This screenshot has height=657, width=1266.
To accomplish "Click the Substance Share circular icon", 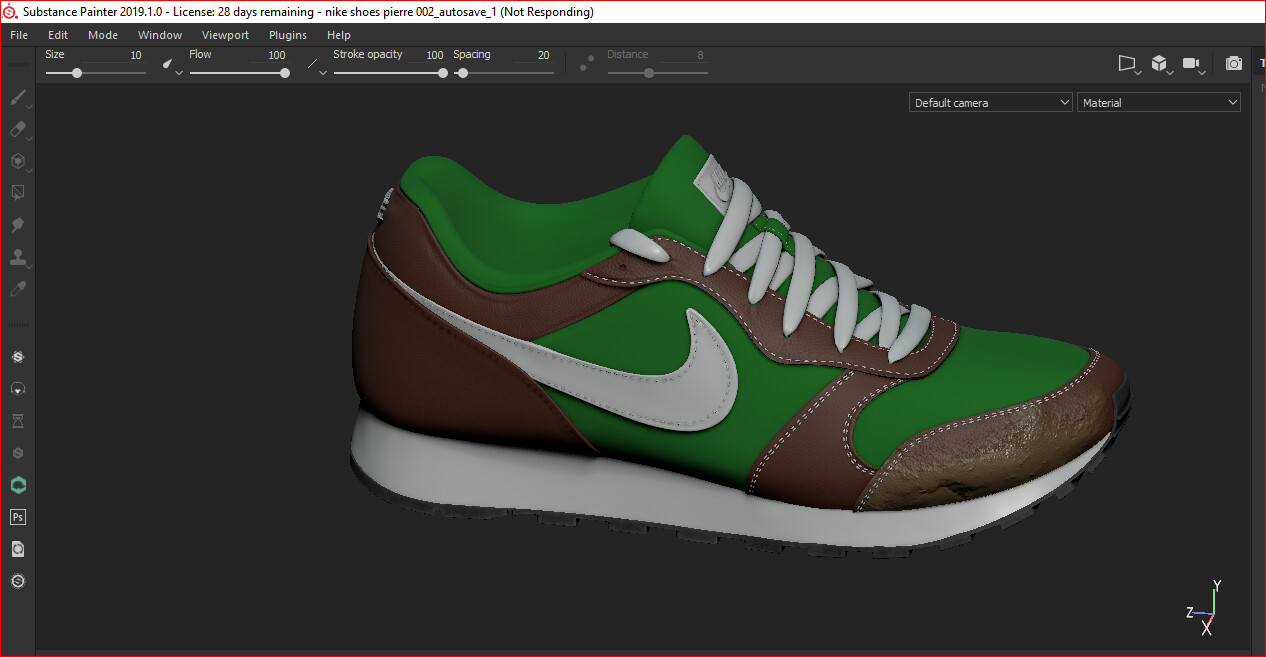I will tap(18, 581).
